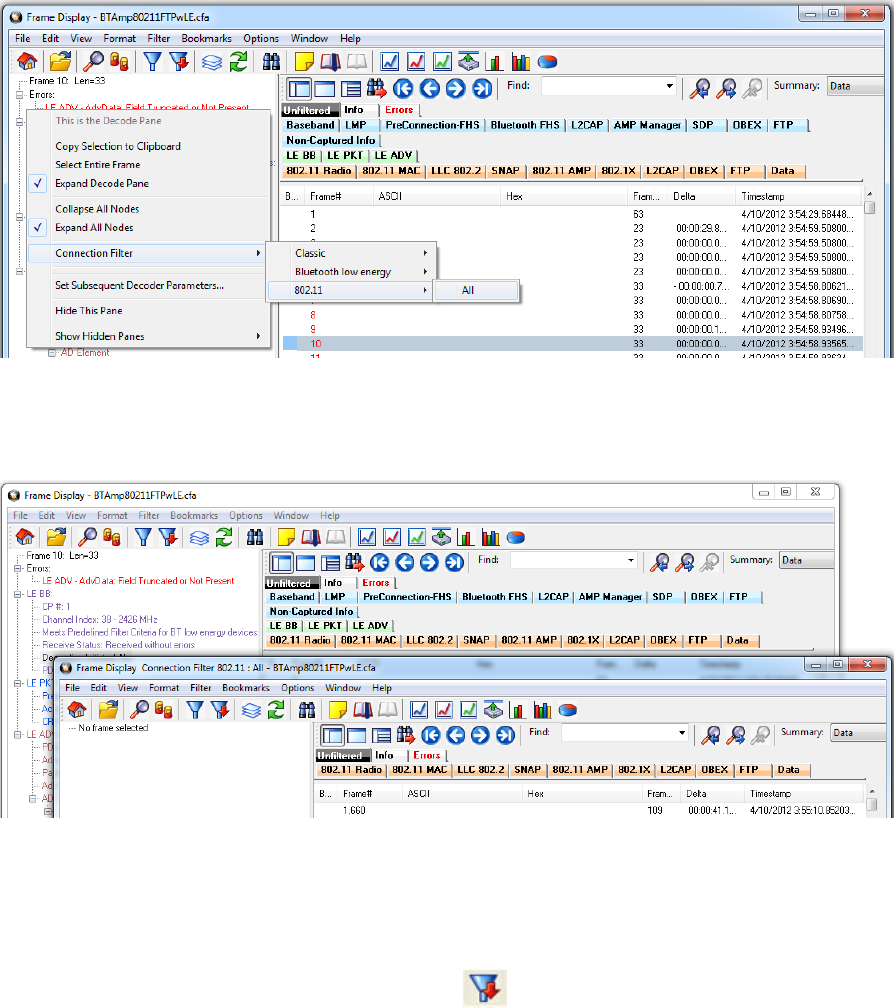This screenshot has width=894, height=1008.
Task: Click the Home icon in the Connection Filter 802.11 window
Action: pos(76,710)
